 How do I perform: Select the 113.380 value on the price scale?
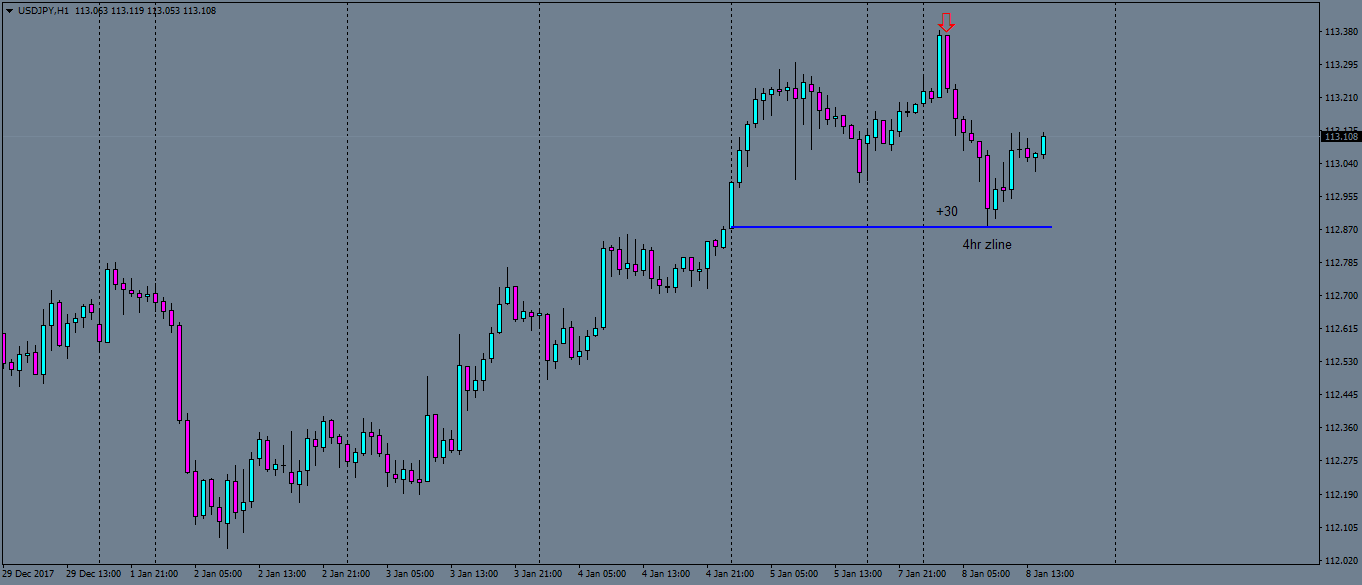pyautogui.click(x=1340, y=32)
